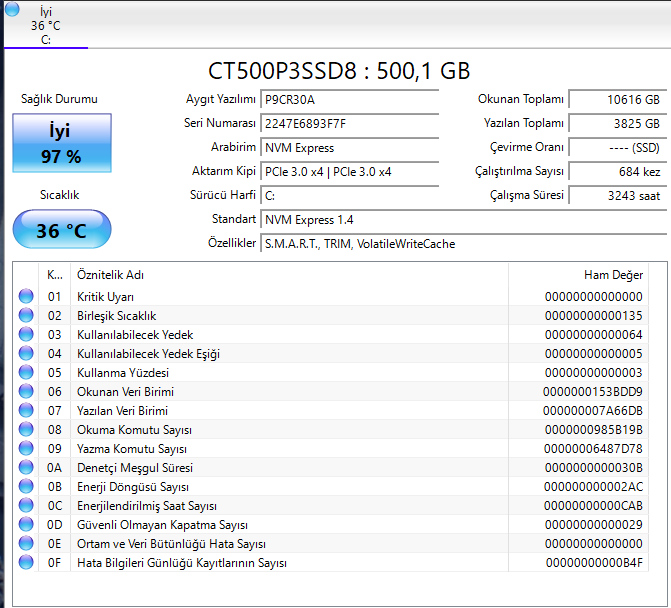Click the status orb for Kullanılabilecek Yedek Eşiği
The height and width of the screenshot is (608, 671).
pyautogui.click(x=26, y=353)
